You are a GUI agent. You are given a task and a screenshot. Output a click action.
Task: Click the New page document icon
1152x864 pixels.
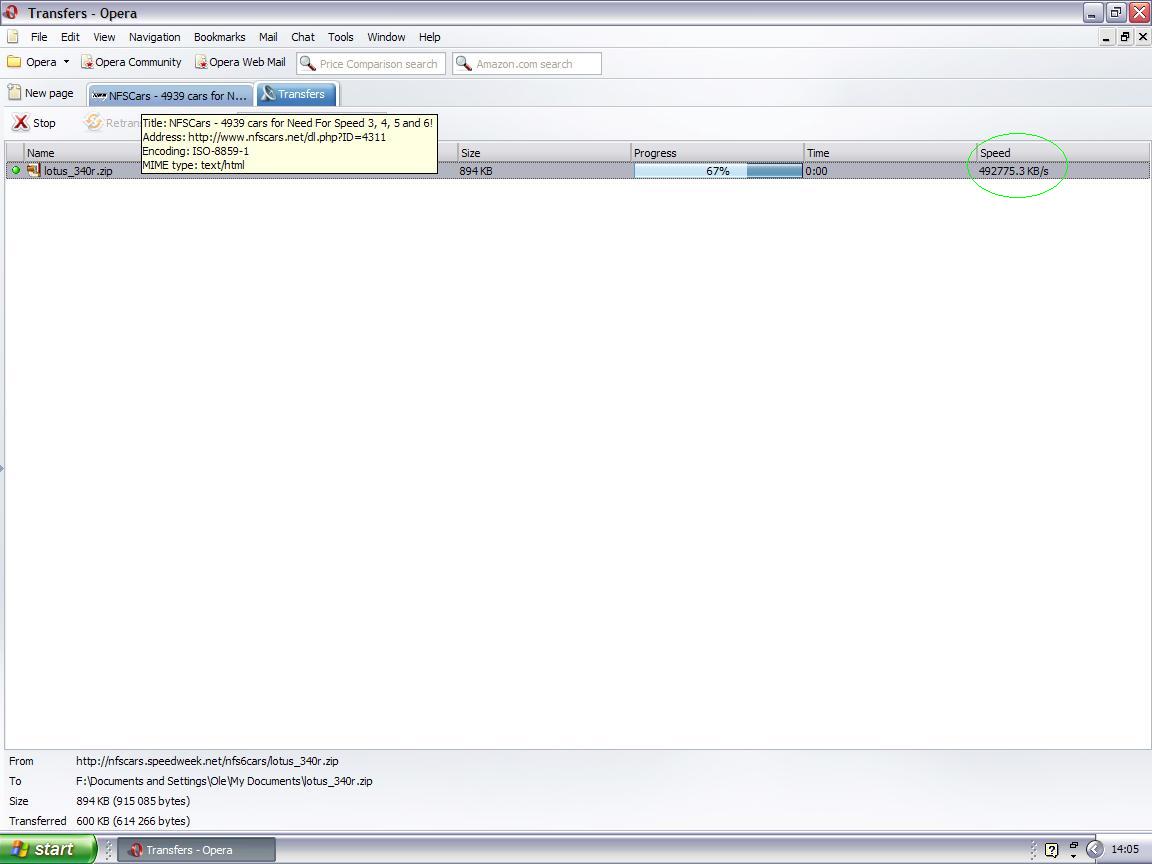click(14, 93)
